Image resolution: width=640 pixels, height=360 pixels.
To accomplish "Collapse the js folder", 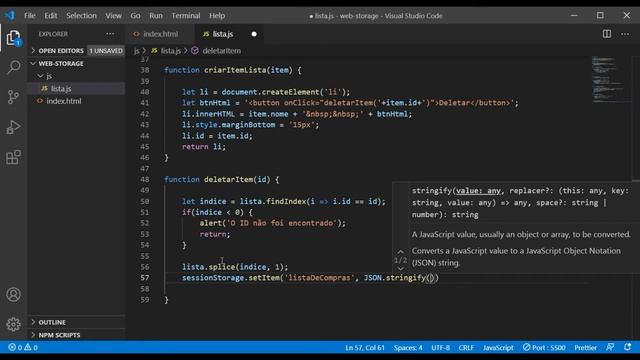I will (49, 76).
